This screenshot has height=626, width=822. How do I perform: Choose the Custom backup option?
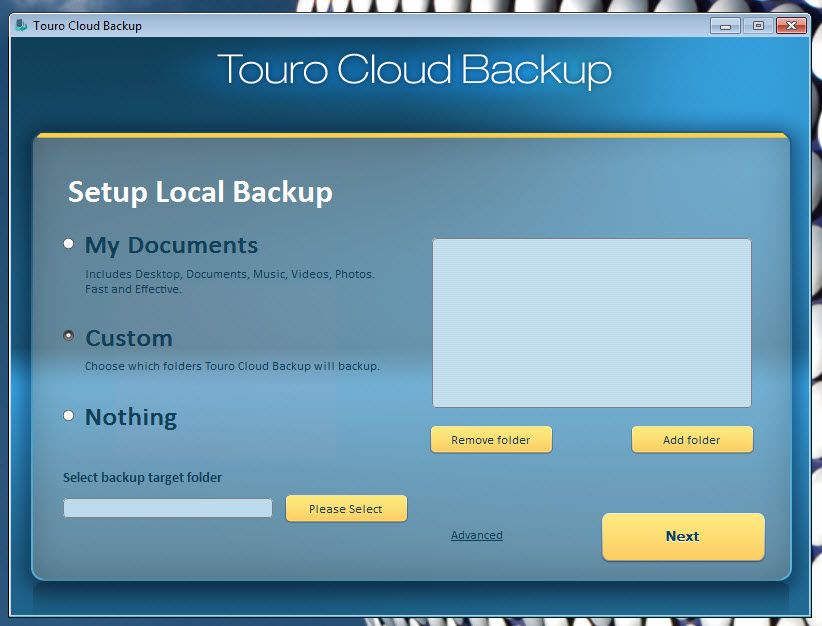point(69,336)
